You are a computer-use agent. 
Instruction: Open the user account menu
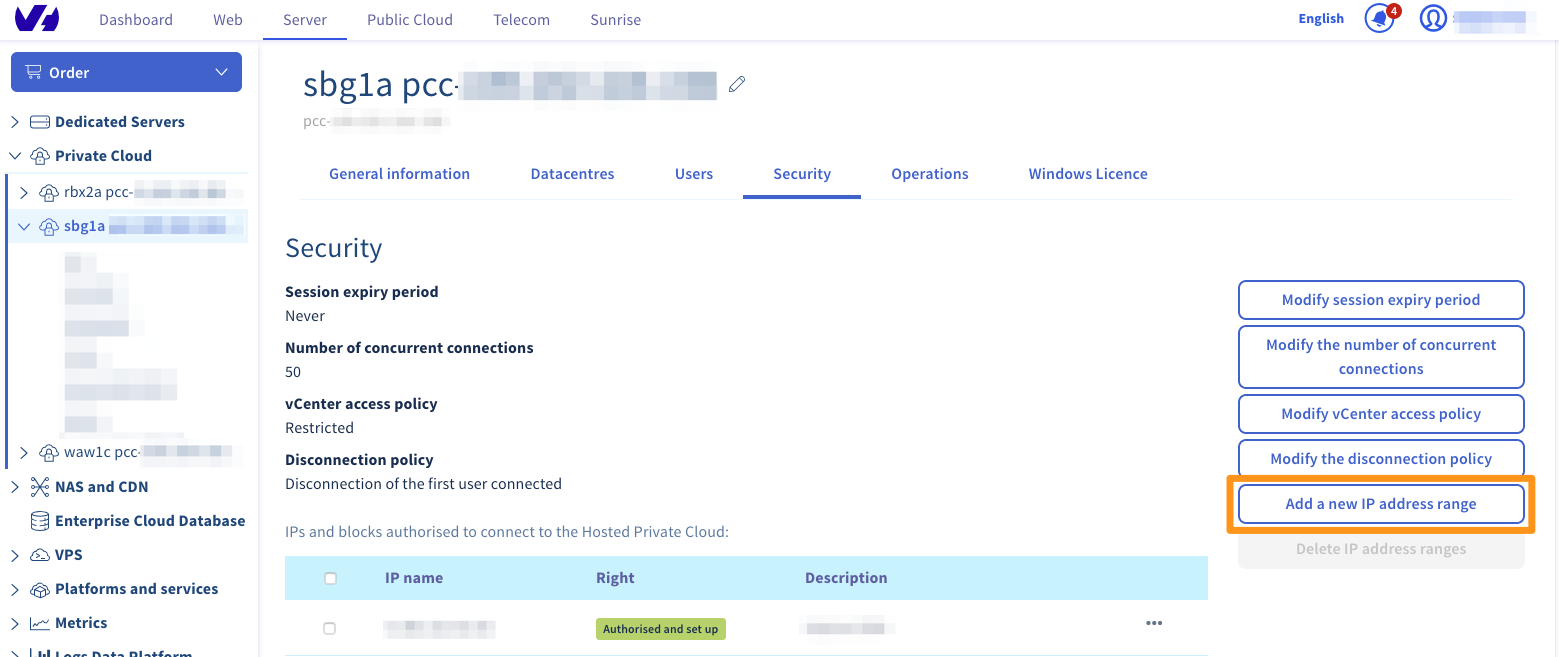click(1433, 17)
